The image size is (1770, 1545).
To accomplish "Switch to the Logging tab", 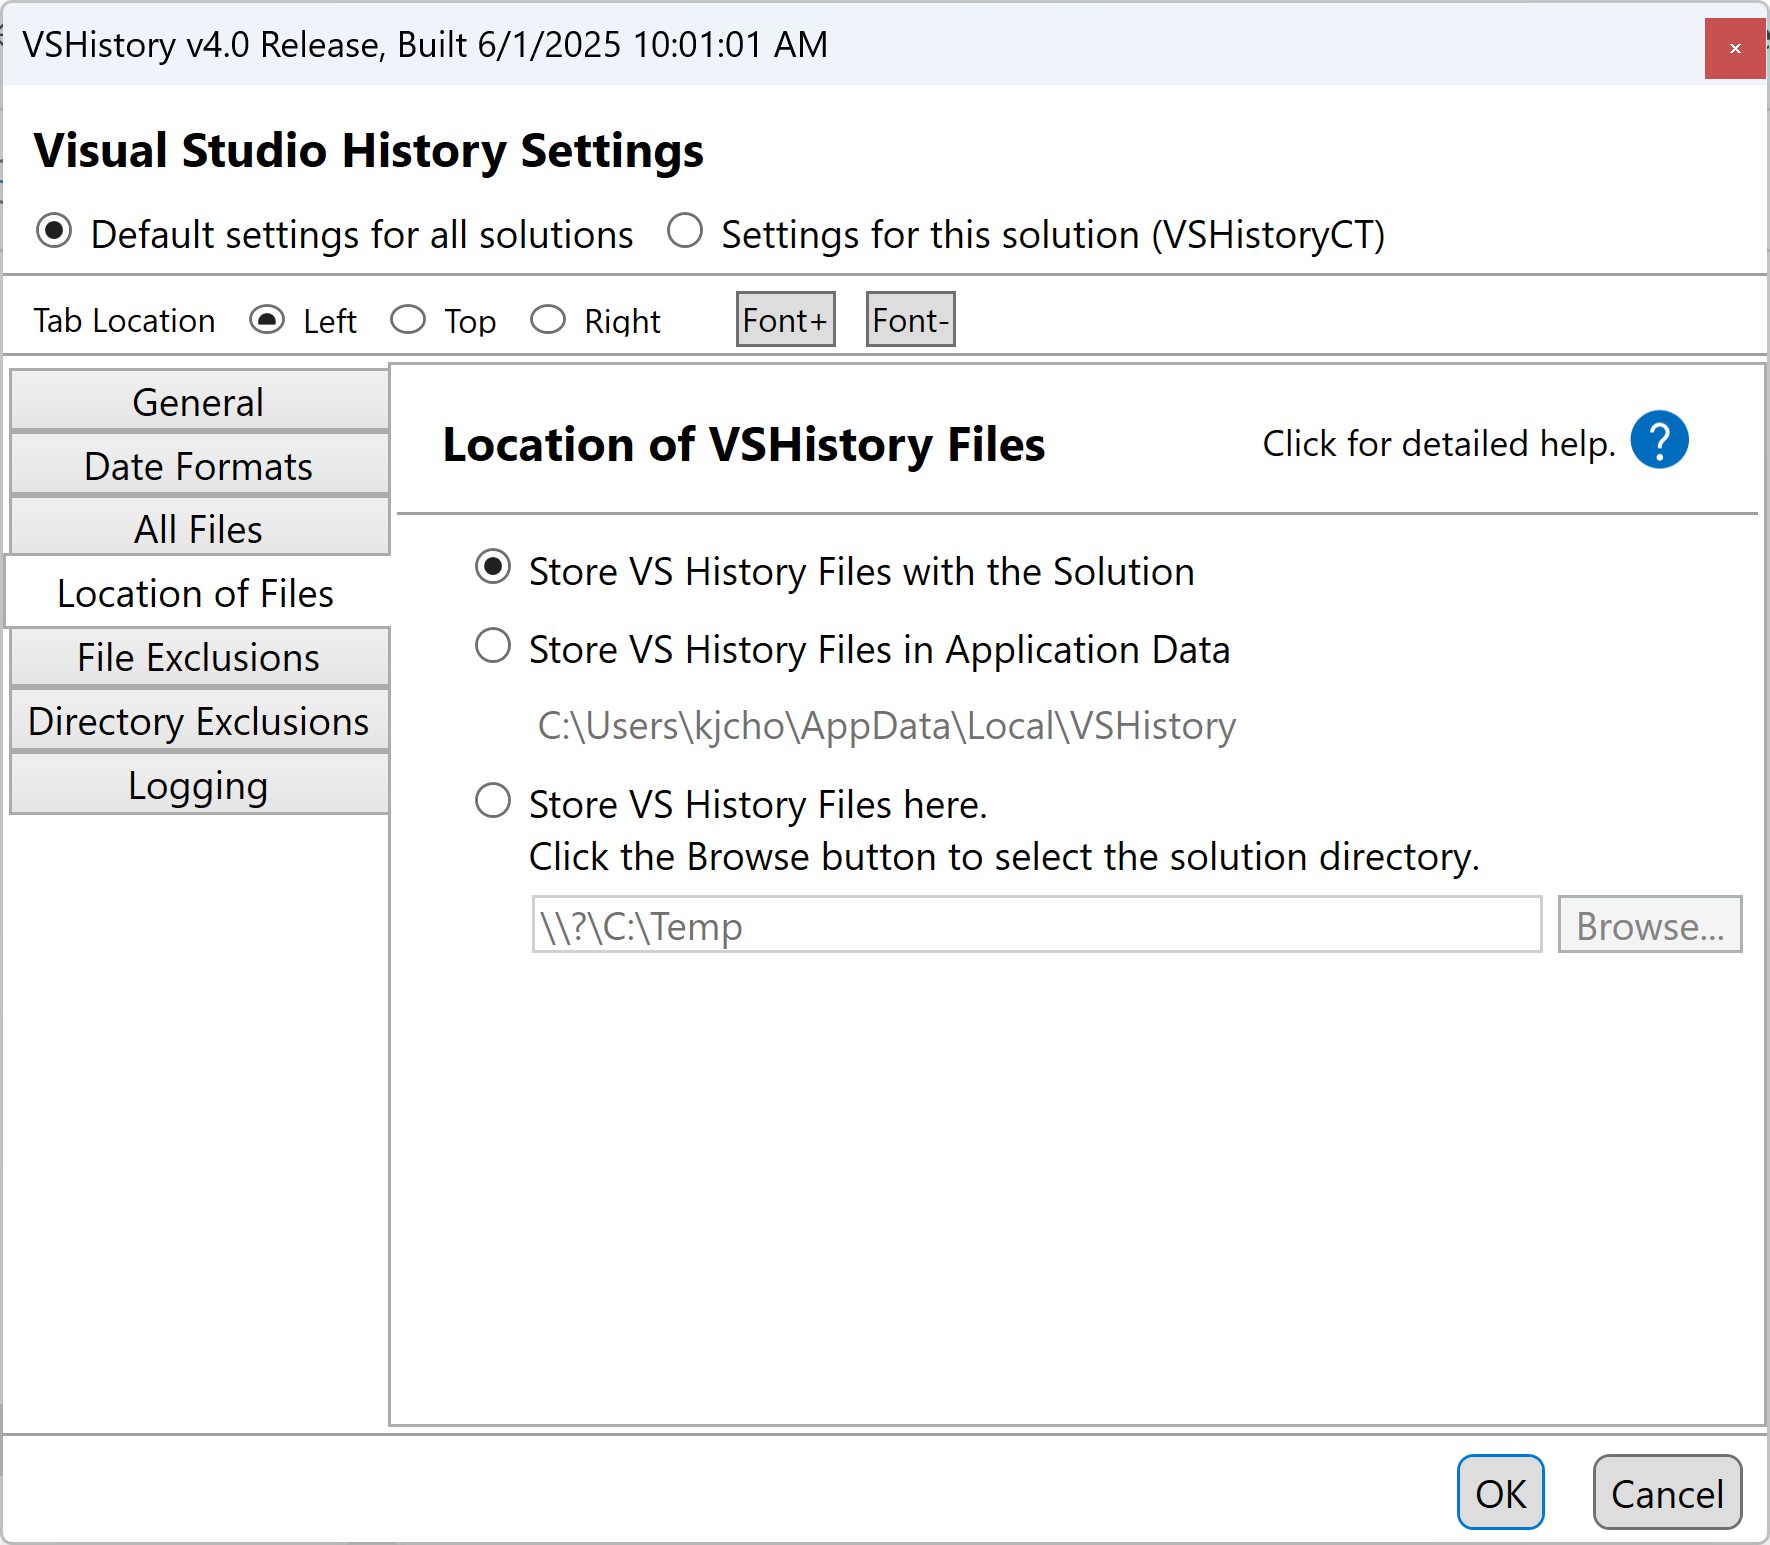I will coord(197,784).
